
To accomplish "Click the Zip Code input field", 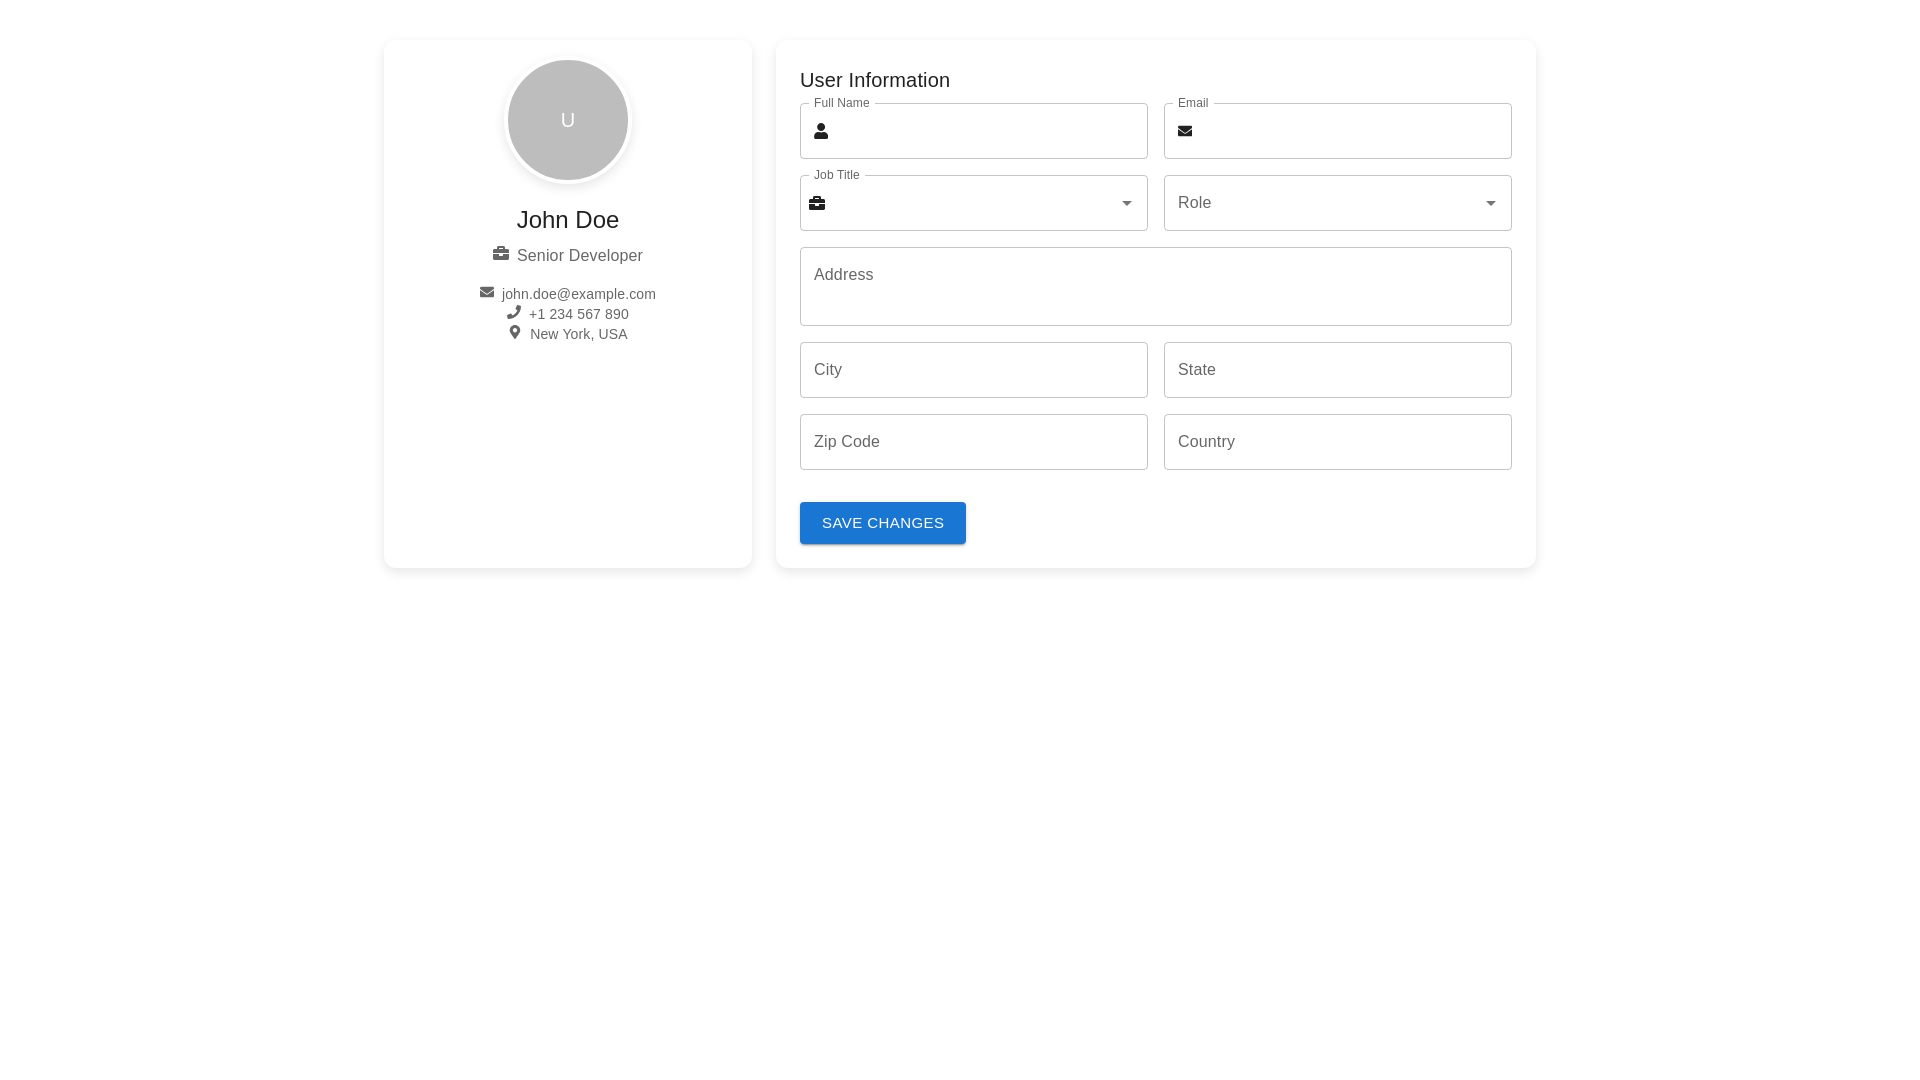I will coord(973,442).
